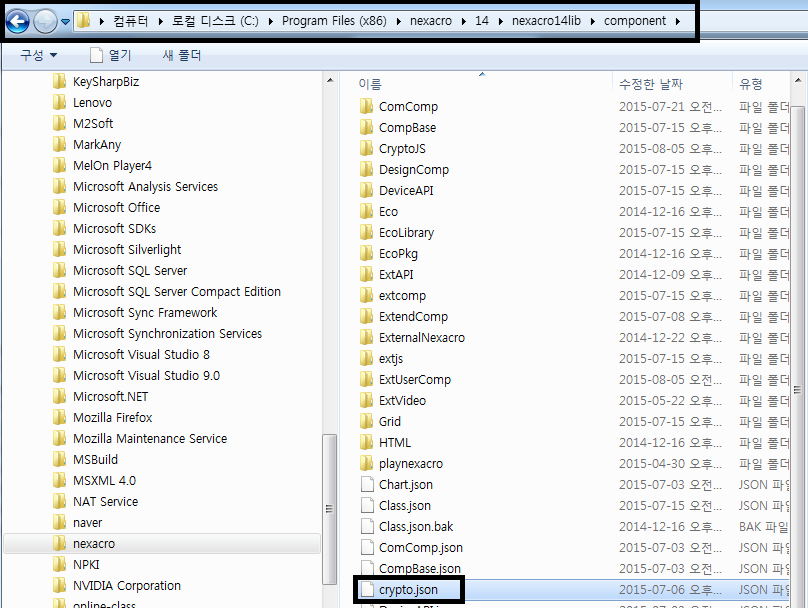Select Microsoft SQL Server Compact Edition
Screen dimensions: 808x608
(177, 292)
